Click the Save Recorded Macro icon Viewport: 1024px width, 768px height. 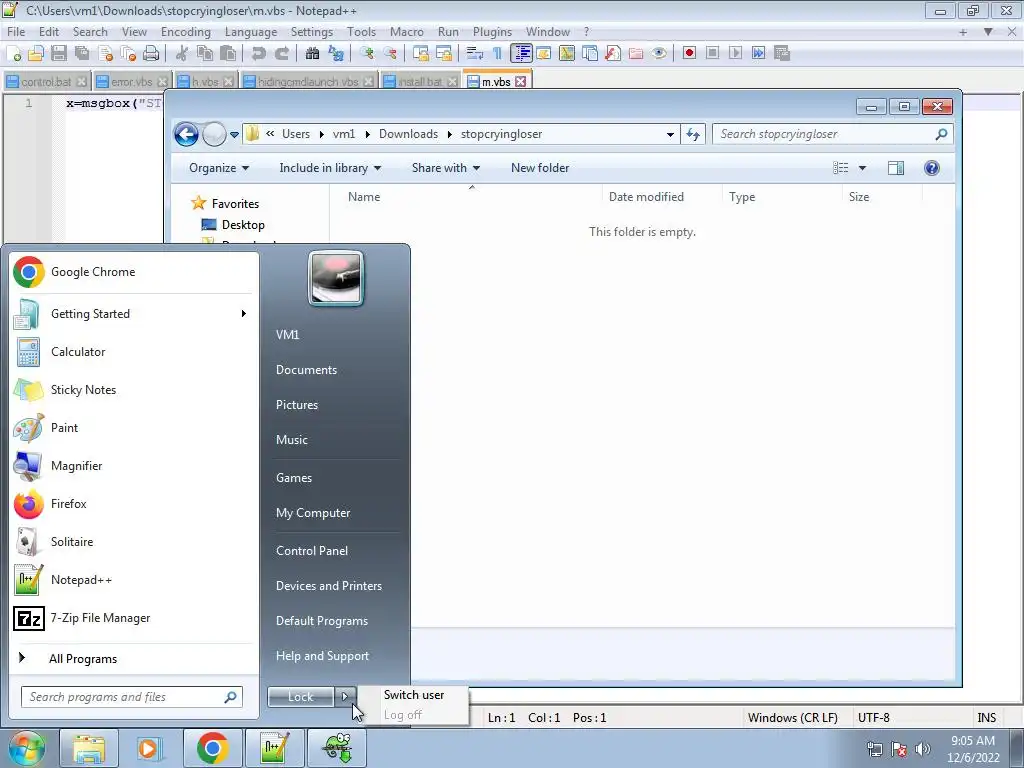click(782, 54)
